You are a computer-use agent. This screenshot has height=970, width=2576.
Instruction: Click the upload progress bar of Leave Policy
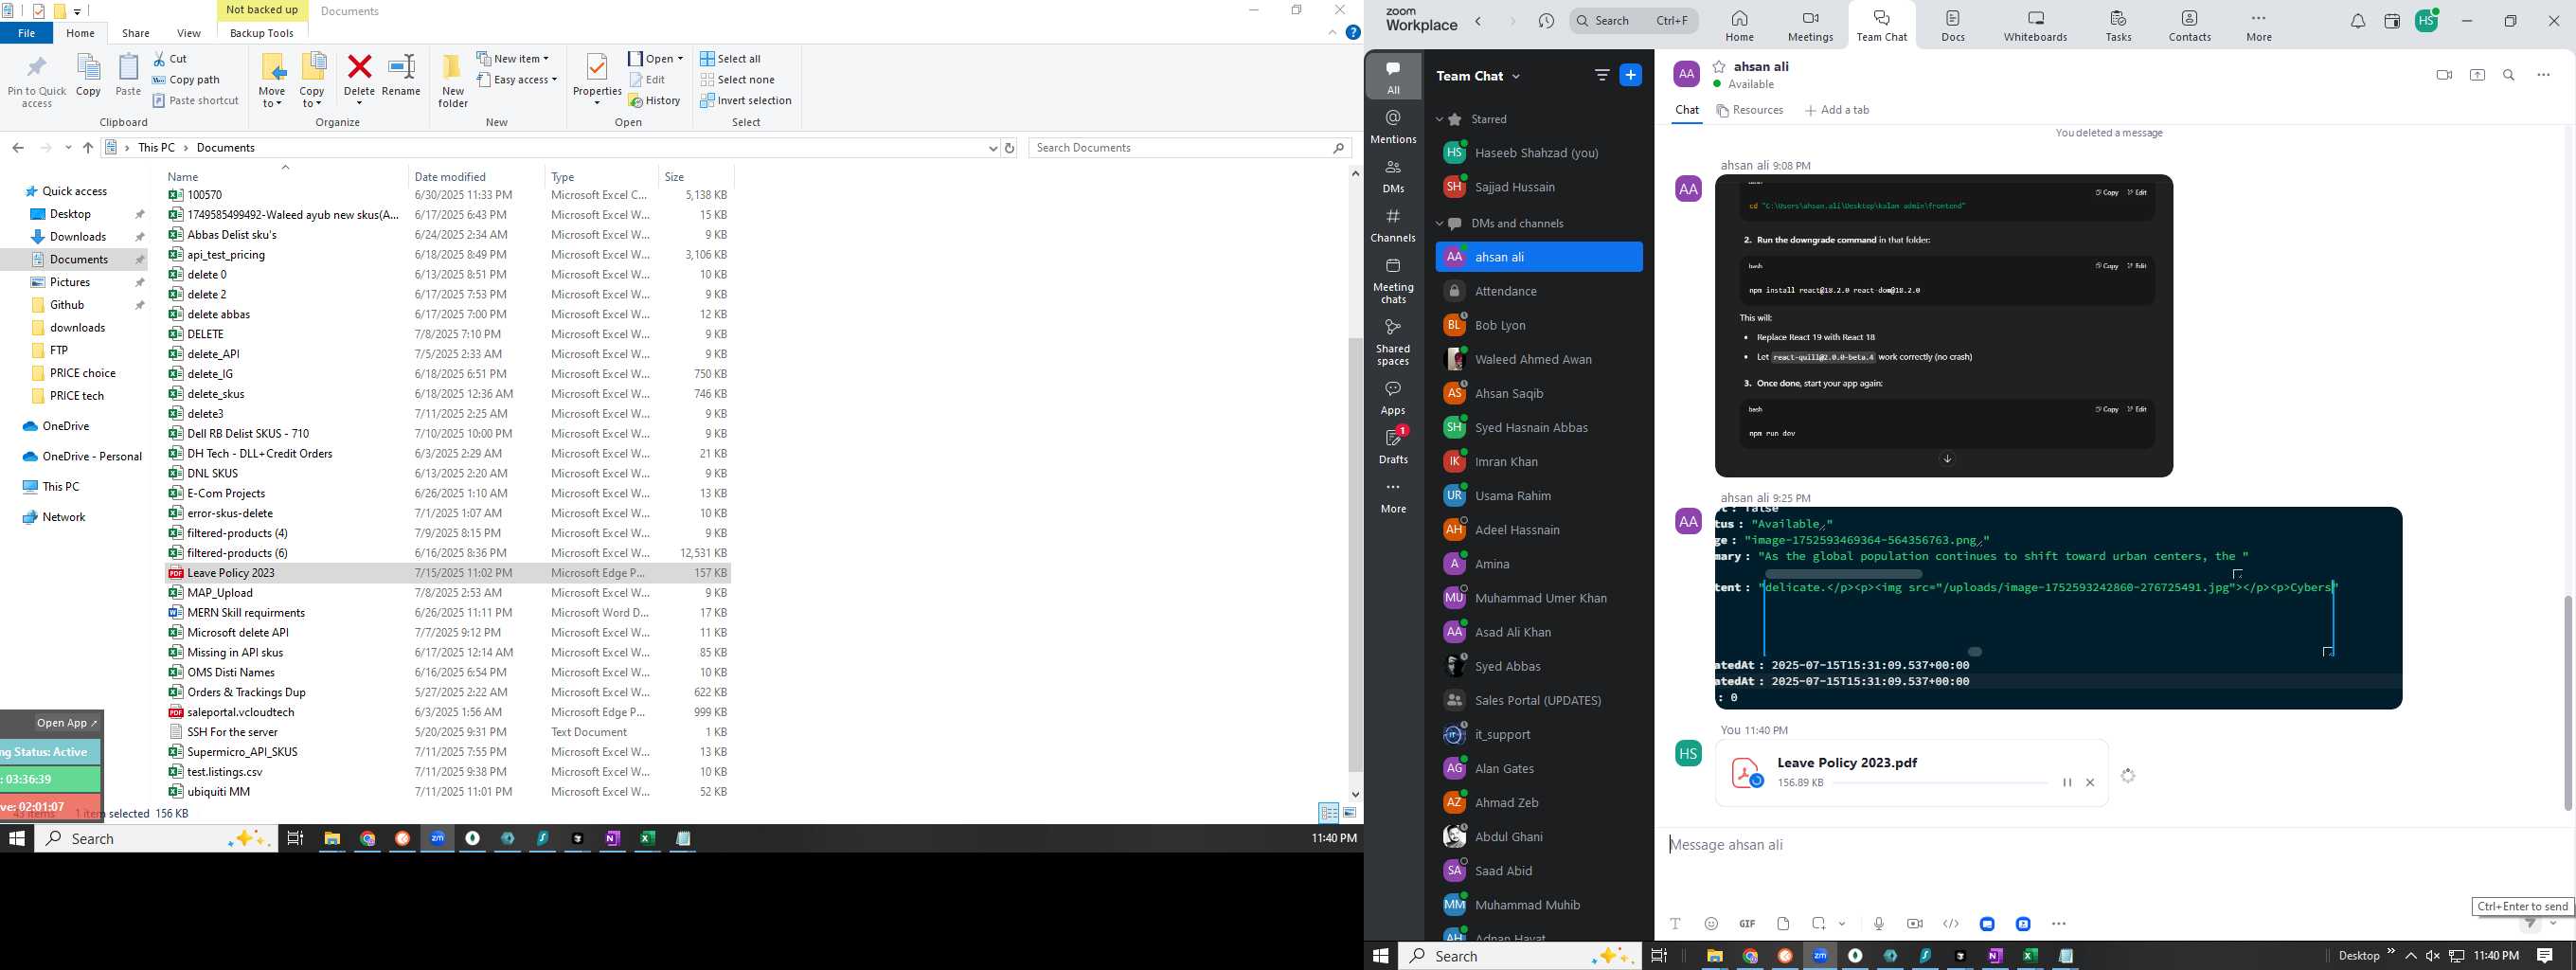1941,783
